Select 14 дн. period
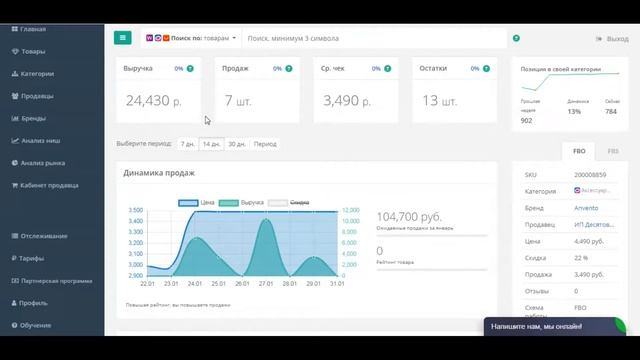Viewport: 640px width, 360px height. [211, 144]
